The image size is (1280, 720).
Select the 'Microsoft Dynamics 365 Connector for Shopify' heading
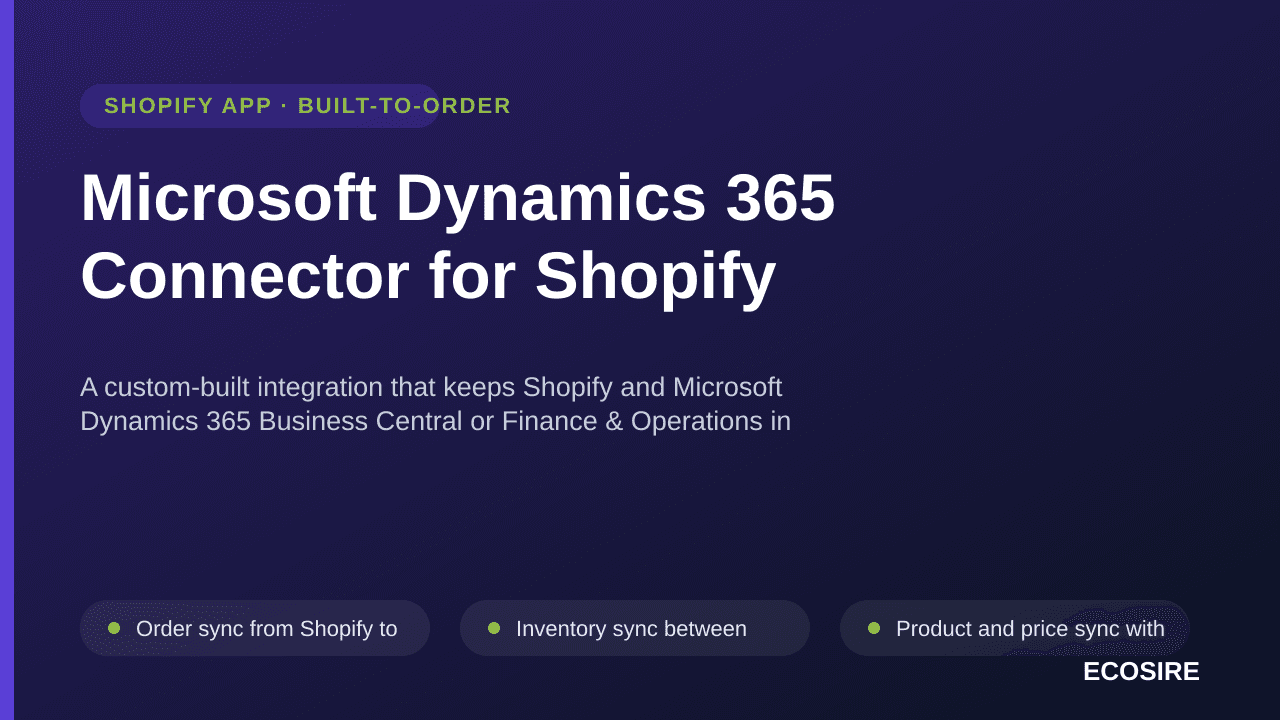click(458, 236)
